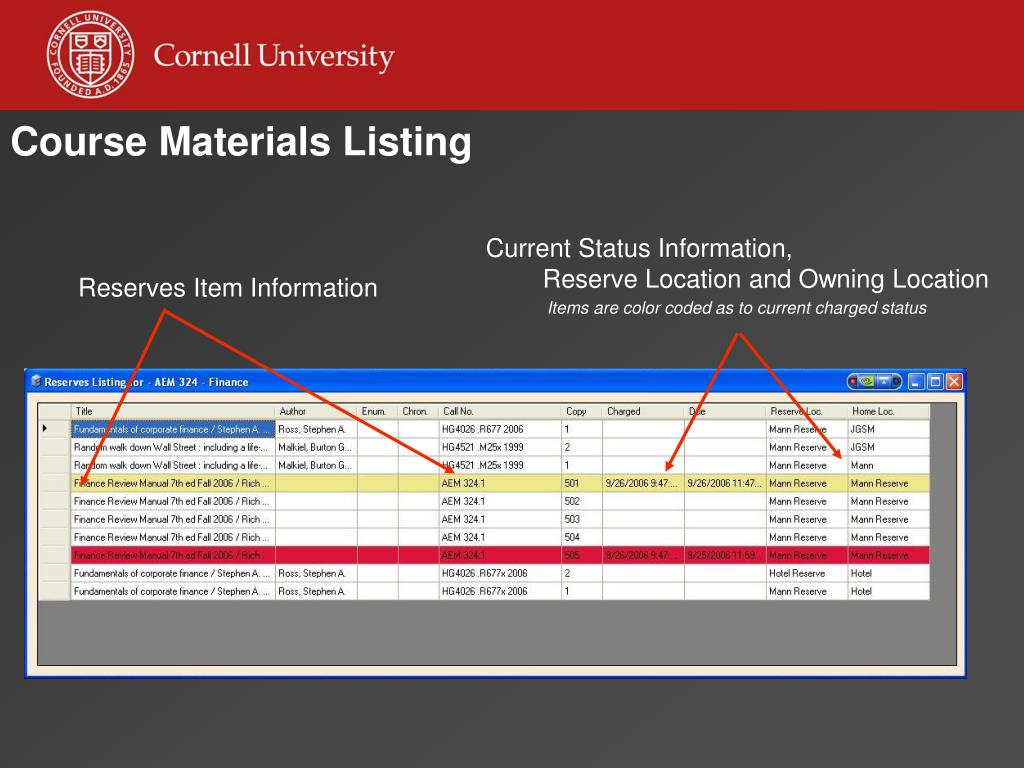The height and width of the screenshot is (768, 1024).
Task: Click the dark round button left of the minimize button
Action: pyautogui.click(x=896, y=381)
